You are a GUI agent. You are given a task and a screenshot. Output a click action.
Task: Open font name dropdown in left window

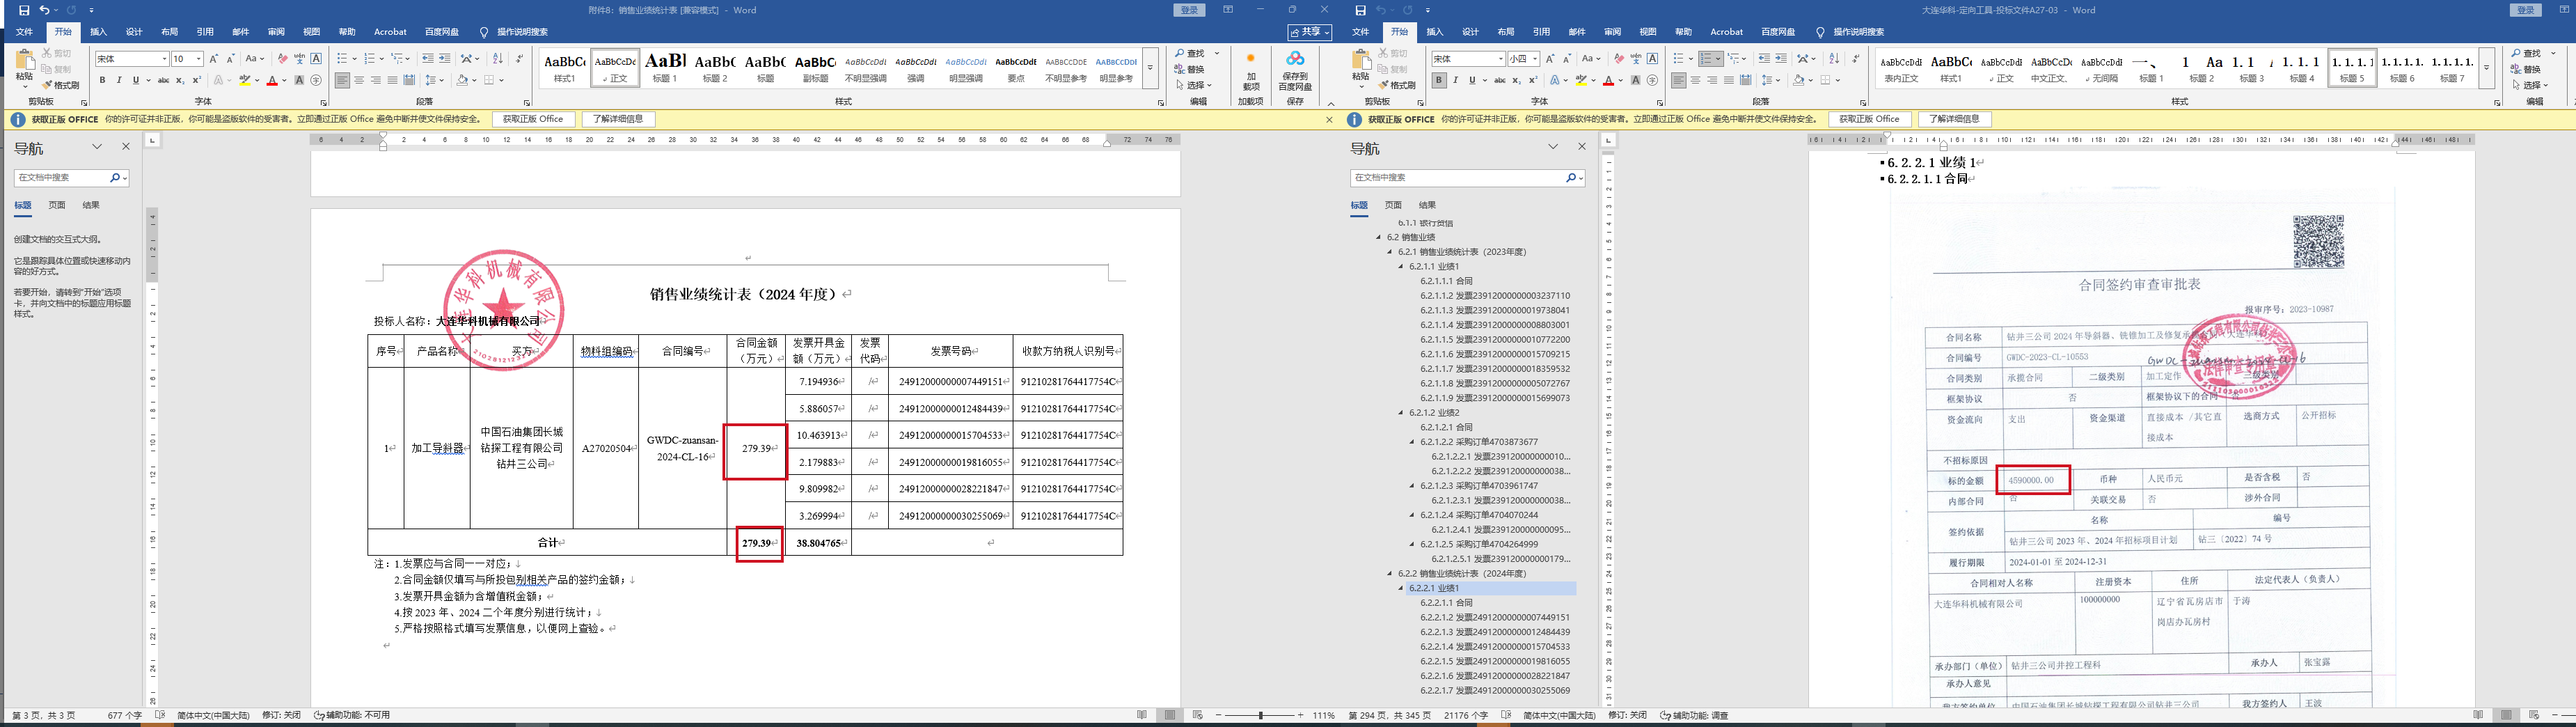pos(164,59)
